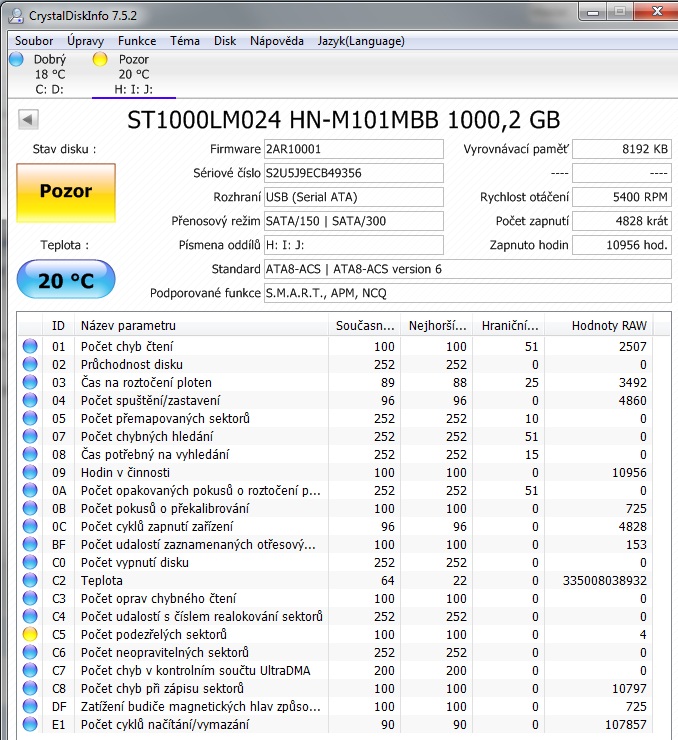The height and width of the screenshot is (740, 678).
Task: Click the blue Dobrý disk status icon
Action: 16,59
